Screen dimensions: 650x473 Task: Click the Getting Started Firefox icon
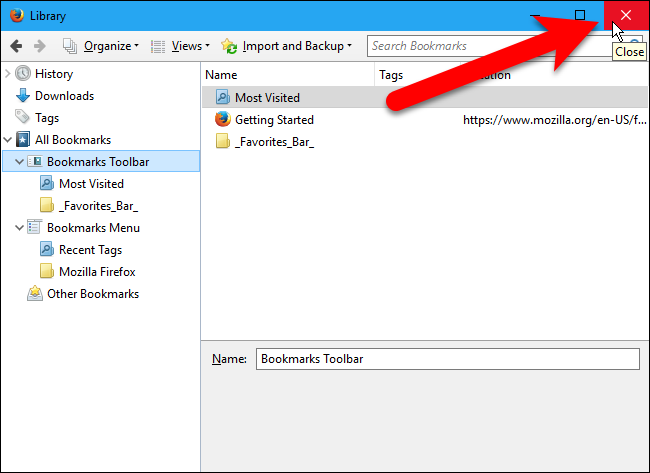(223, 119)
